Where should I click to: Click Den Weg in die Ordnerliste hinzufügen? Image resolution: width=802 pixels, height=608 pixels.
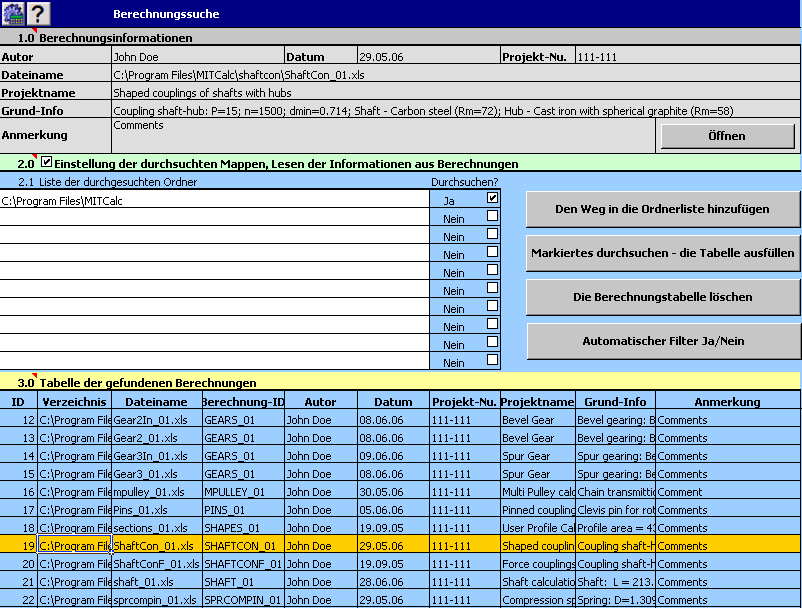coord(662,209)
